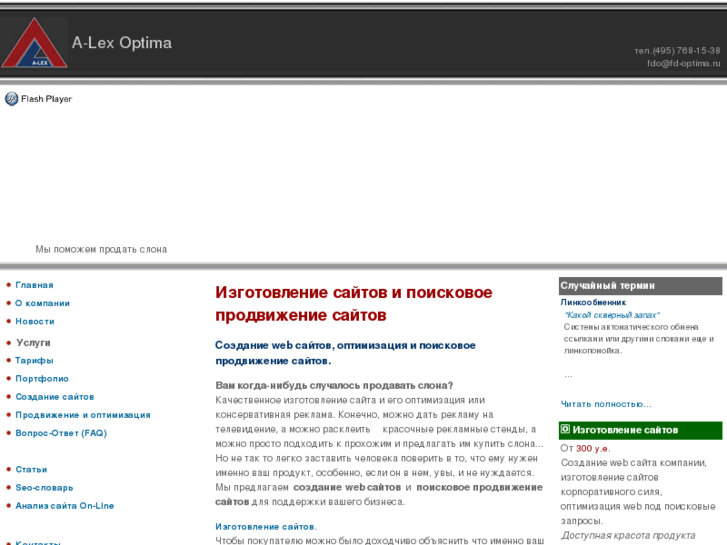Click the Flash Player plugin icon
727x545 pixels.
tap(12, 99)
